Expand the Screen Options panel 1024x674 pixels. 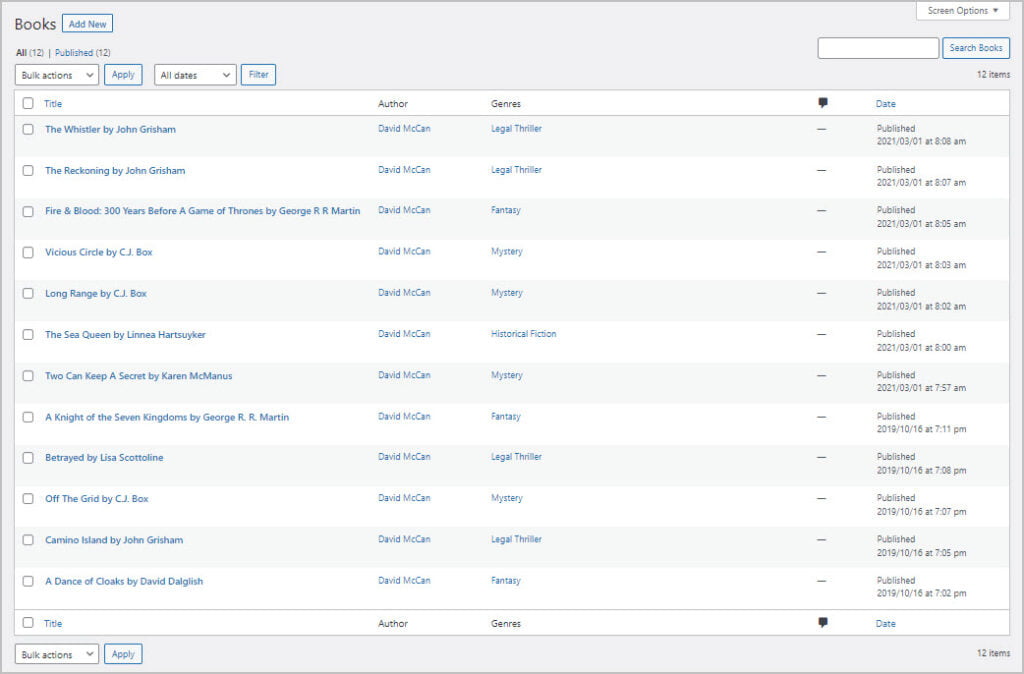pos(961,10)
